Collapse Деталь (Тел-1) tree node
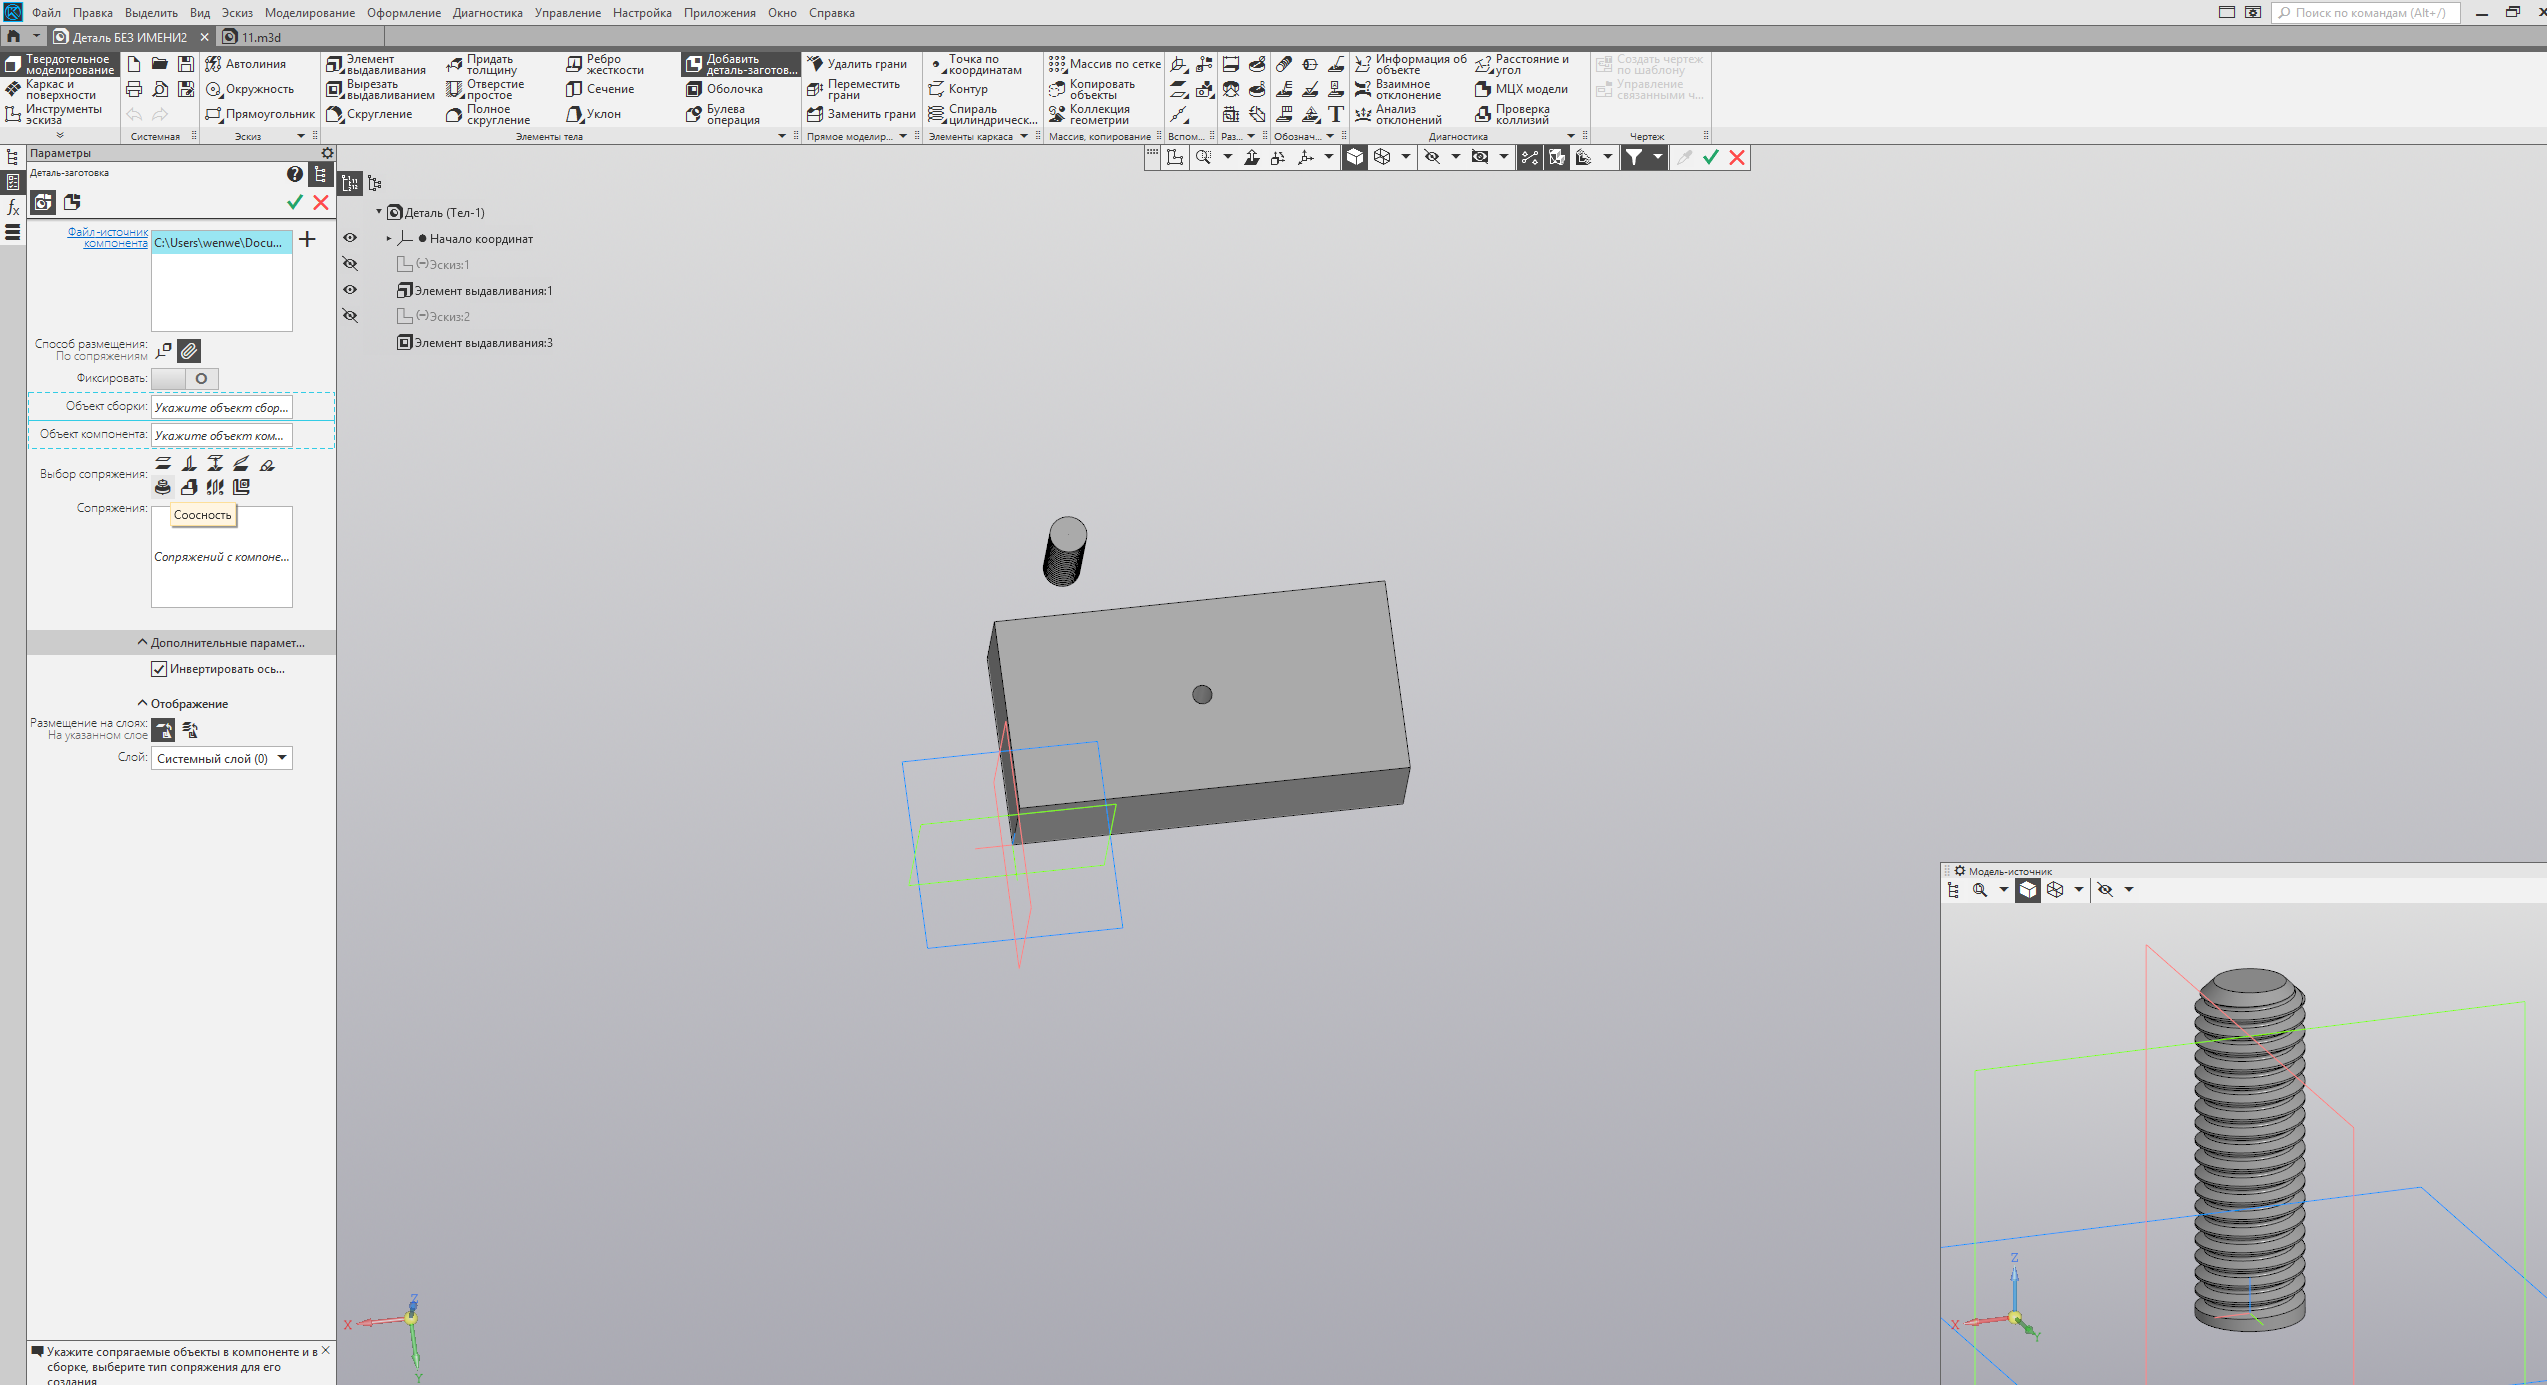The height and width of the screenshot is (1385, 2547). tap(379, 212)
